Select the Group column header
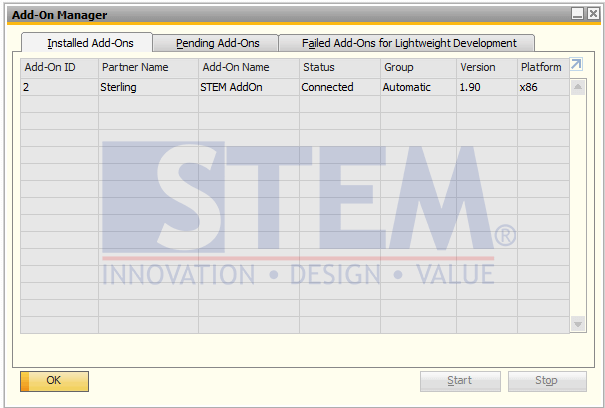 (418, 68)
